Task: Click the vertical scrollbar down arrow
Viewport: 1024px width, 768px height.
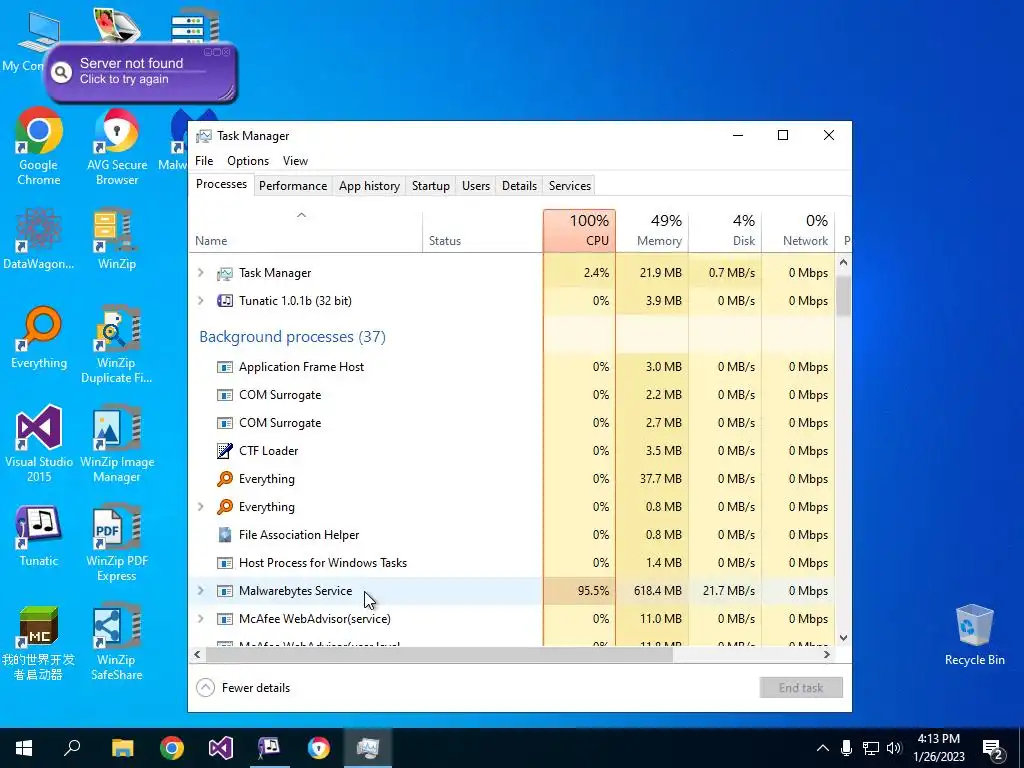Action: point(843,638)
